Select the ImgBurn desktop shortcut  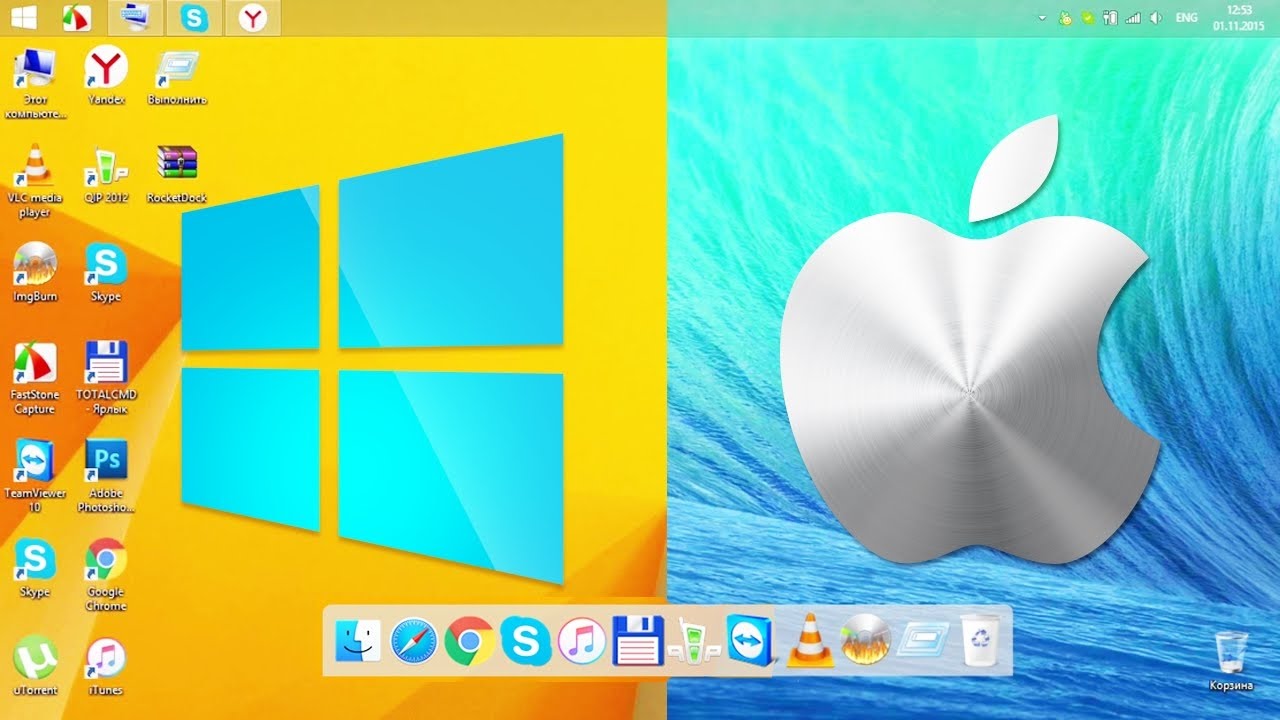point(35,272)
